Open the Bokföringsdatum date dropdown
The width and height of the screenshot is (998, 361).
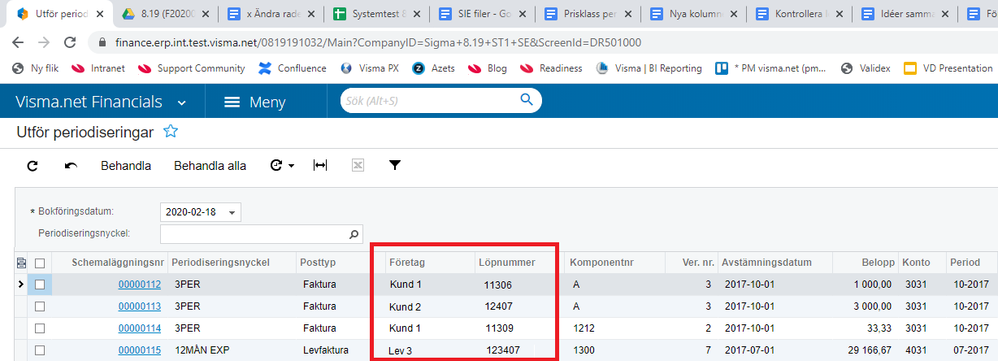(x=232, y=212)
